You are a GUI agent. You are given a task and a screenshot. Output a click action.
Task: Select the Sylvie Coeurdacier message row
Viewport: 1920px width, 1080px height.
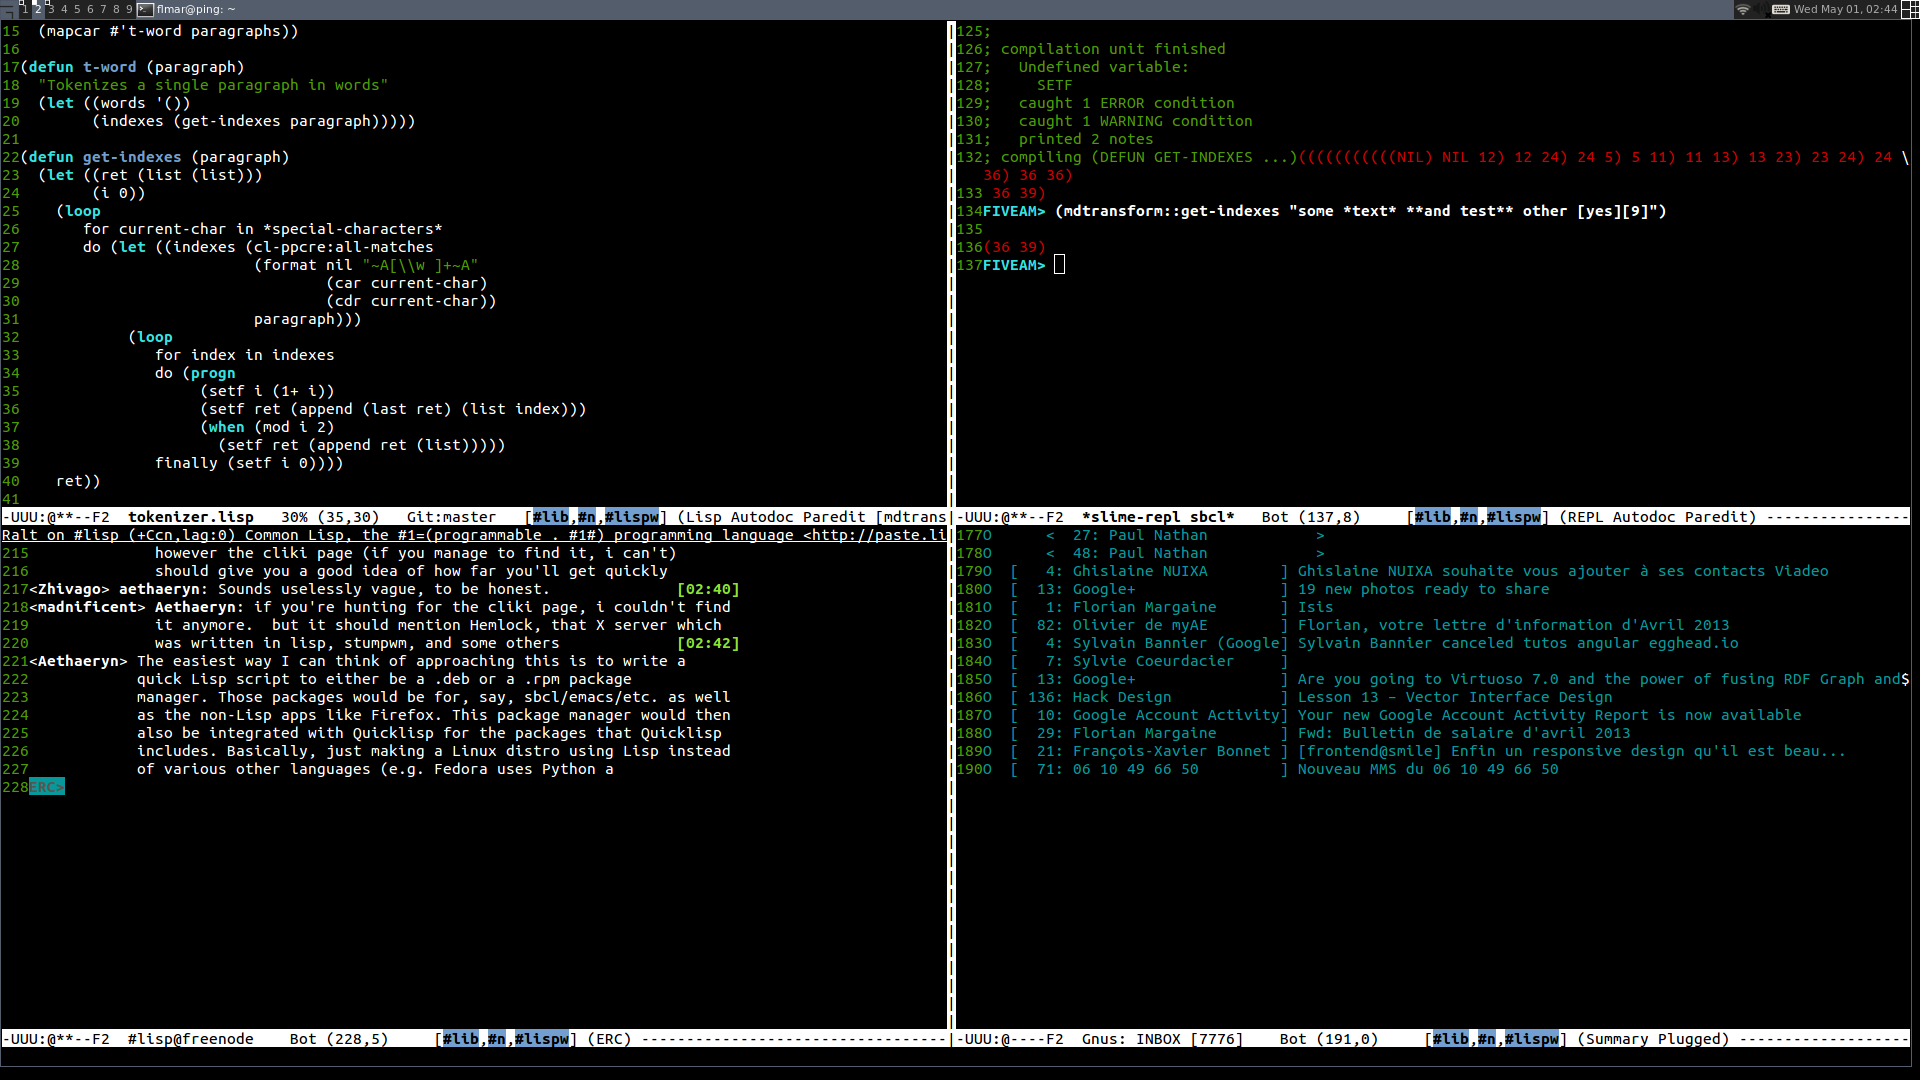pos(1149,661)
